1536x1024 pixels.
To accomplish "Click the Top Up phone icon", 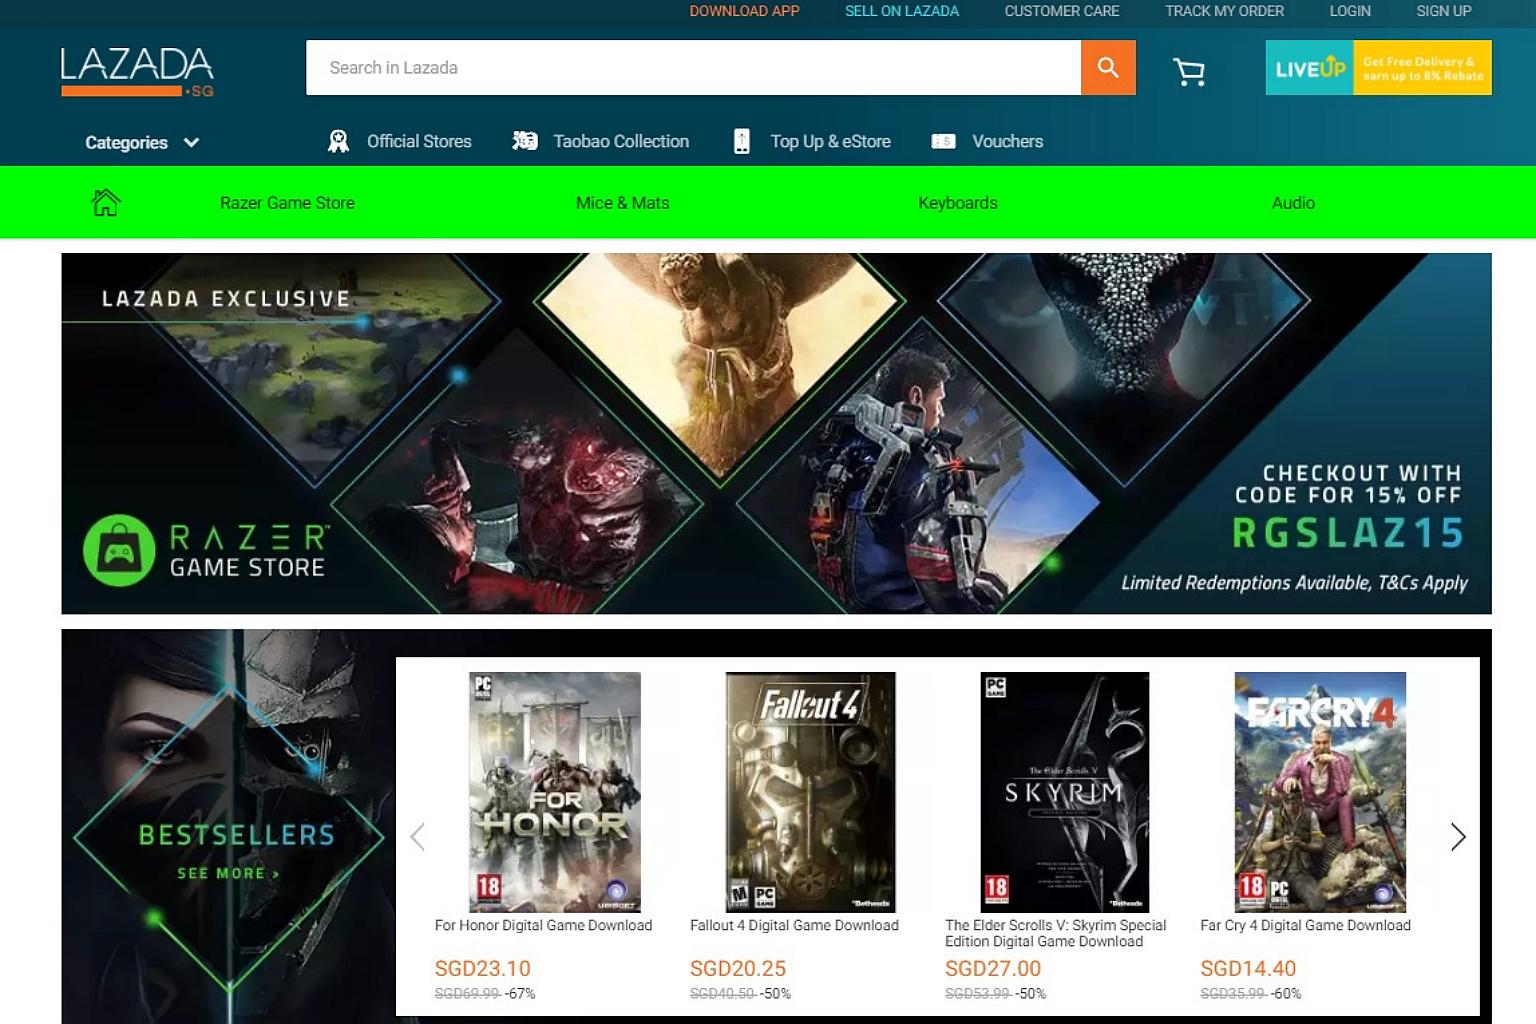I will point(741,142).
